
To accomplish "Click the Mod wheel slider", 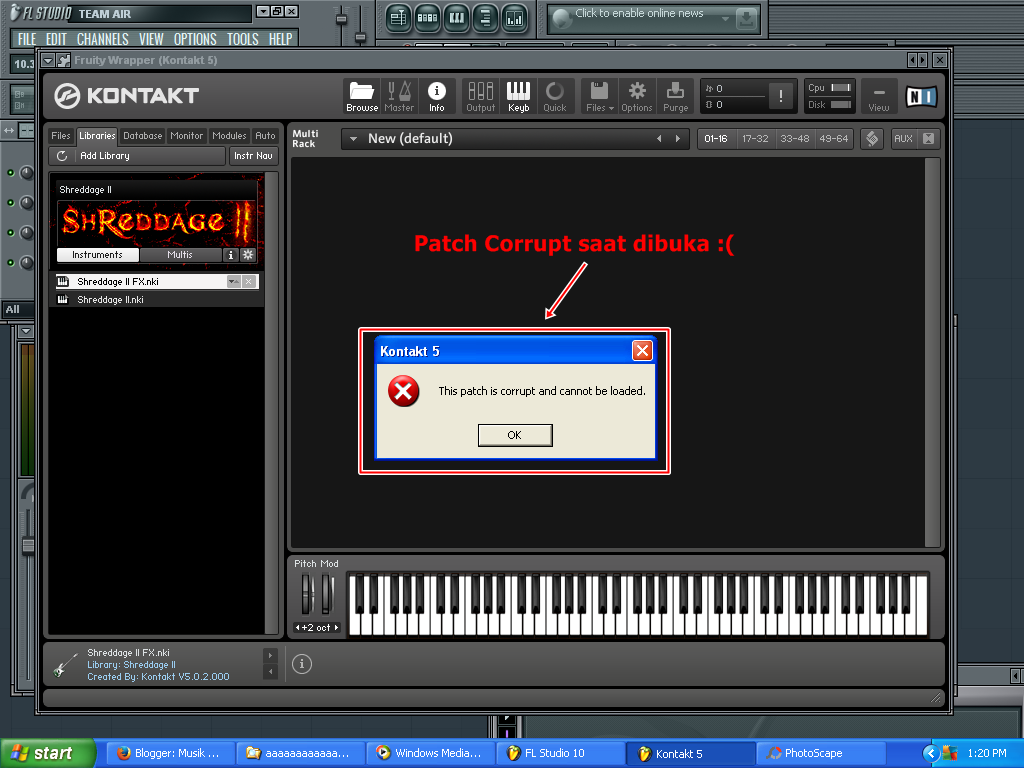I will [328, 594].
